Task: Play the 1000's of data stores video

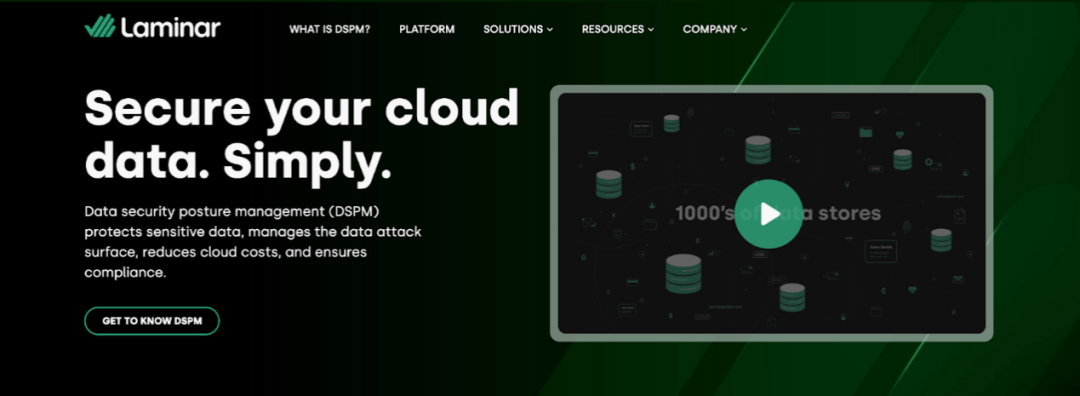Action: (769, 214)
